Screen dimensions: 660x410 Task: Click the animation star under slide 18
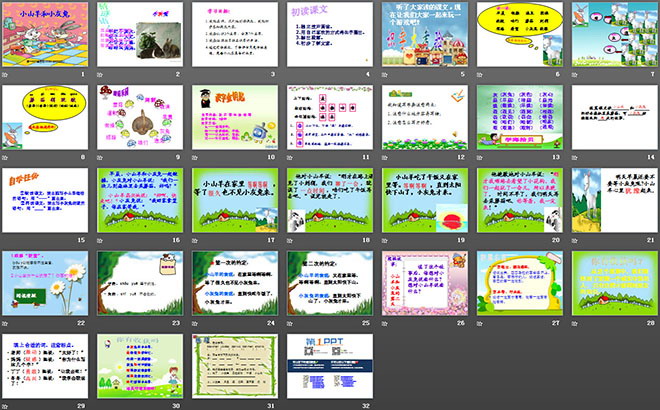point(290,240)
